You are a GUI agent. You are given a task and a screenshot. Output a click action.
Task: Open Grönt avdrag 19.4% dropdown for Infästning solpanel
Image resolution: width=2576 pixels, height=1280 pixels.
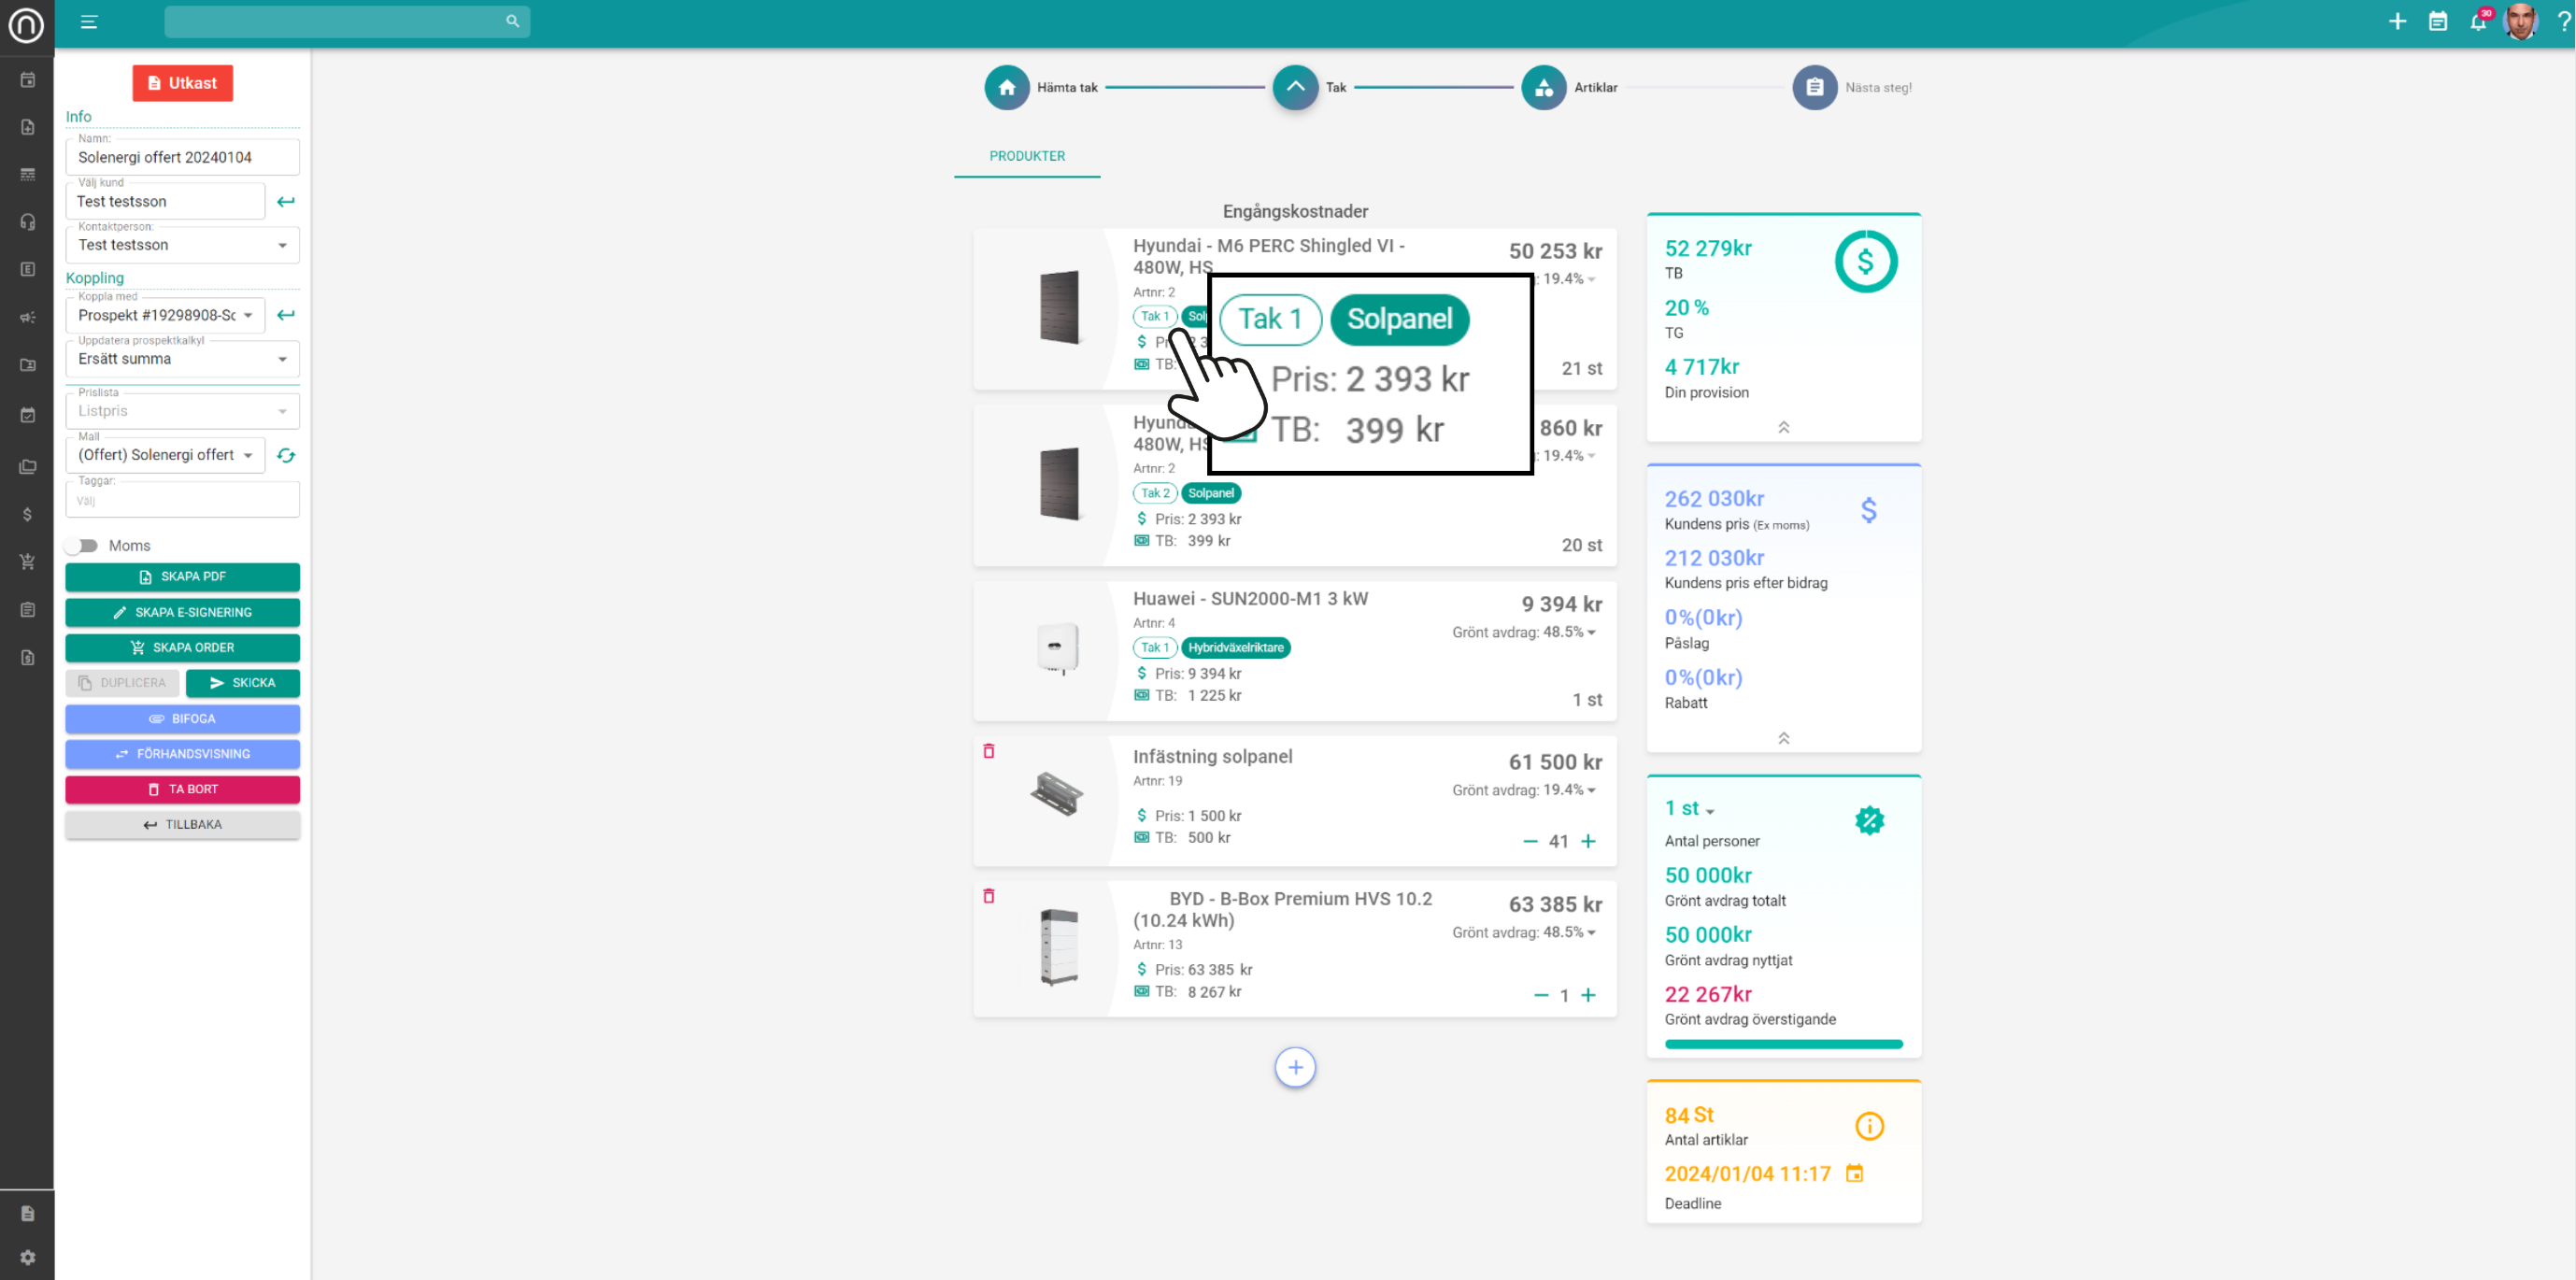(x=1524, y=790)
